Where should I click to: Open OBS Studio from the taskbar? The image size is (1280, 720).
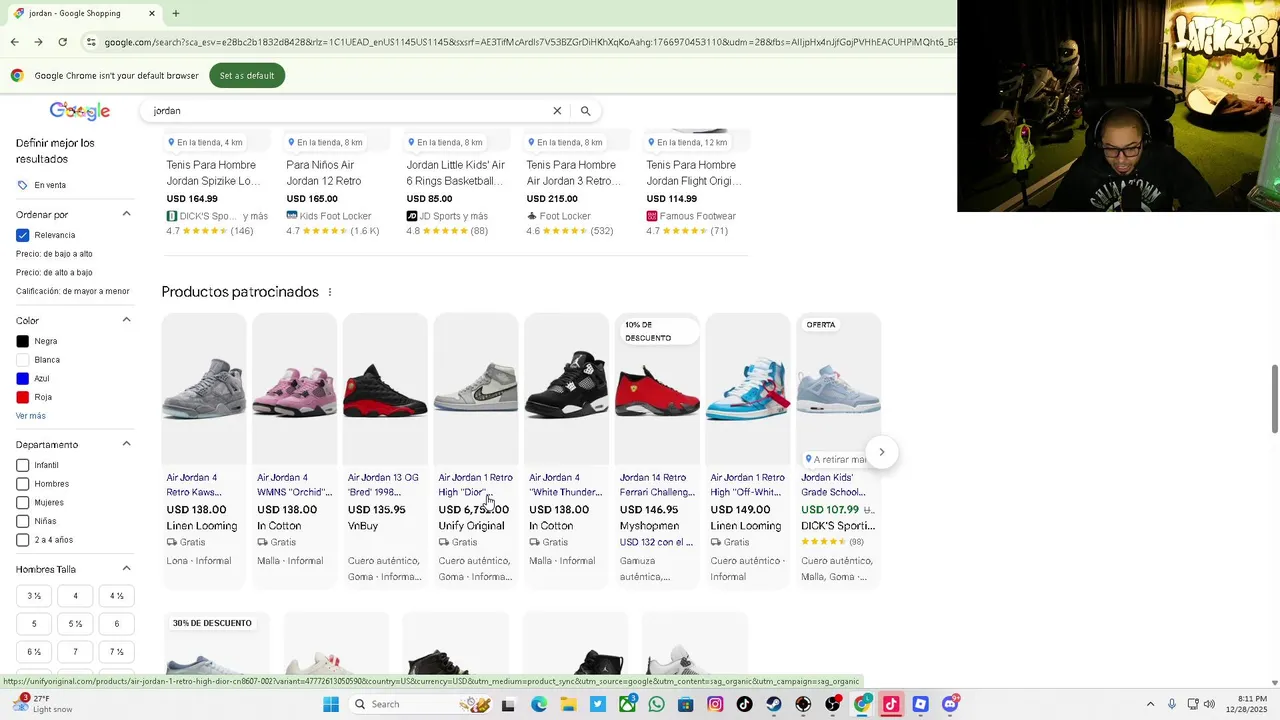point(832,704)
